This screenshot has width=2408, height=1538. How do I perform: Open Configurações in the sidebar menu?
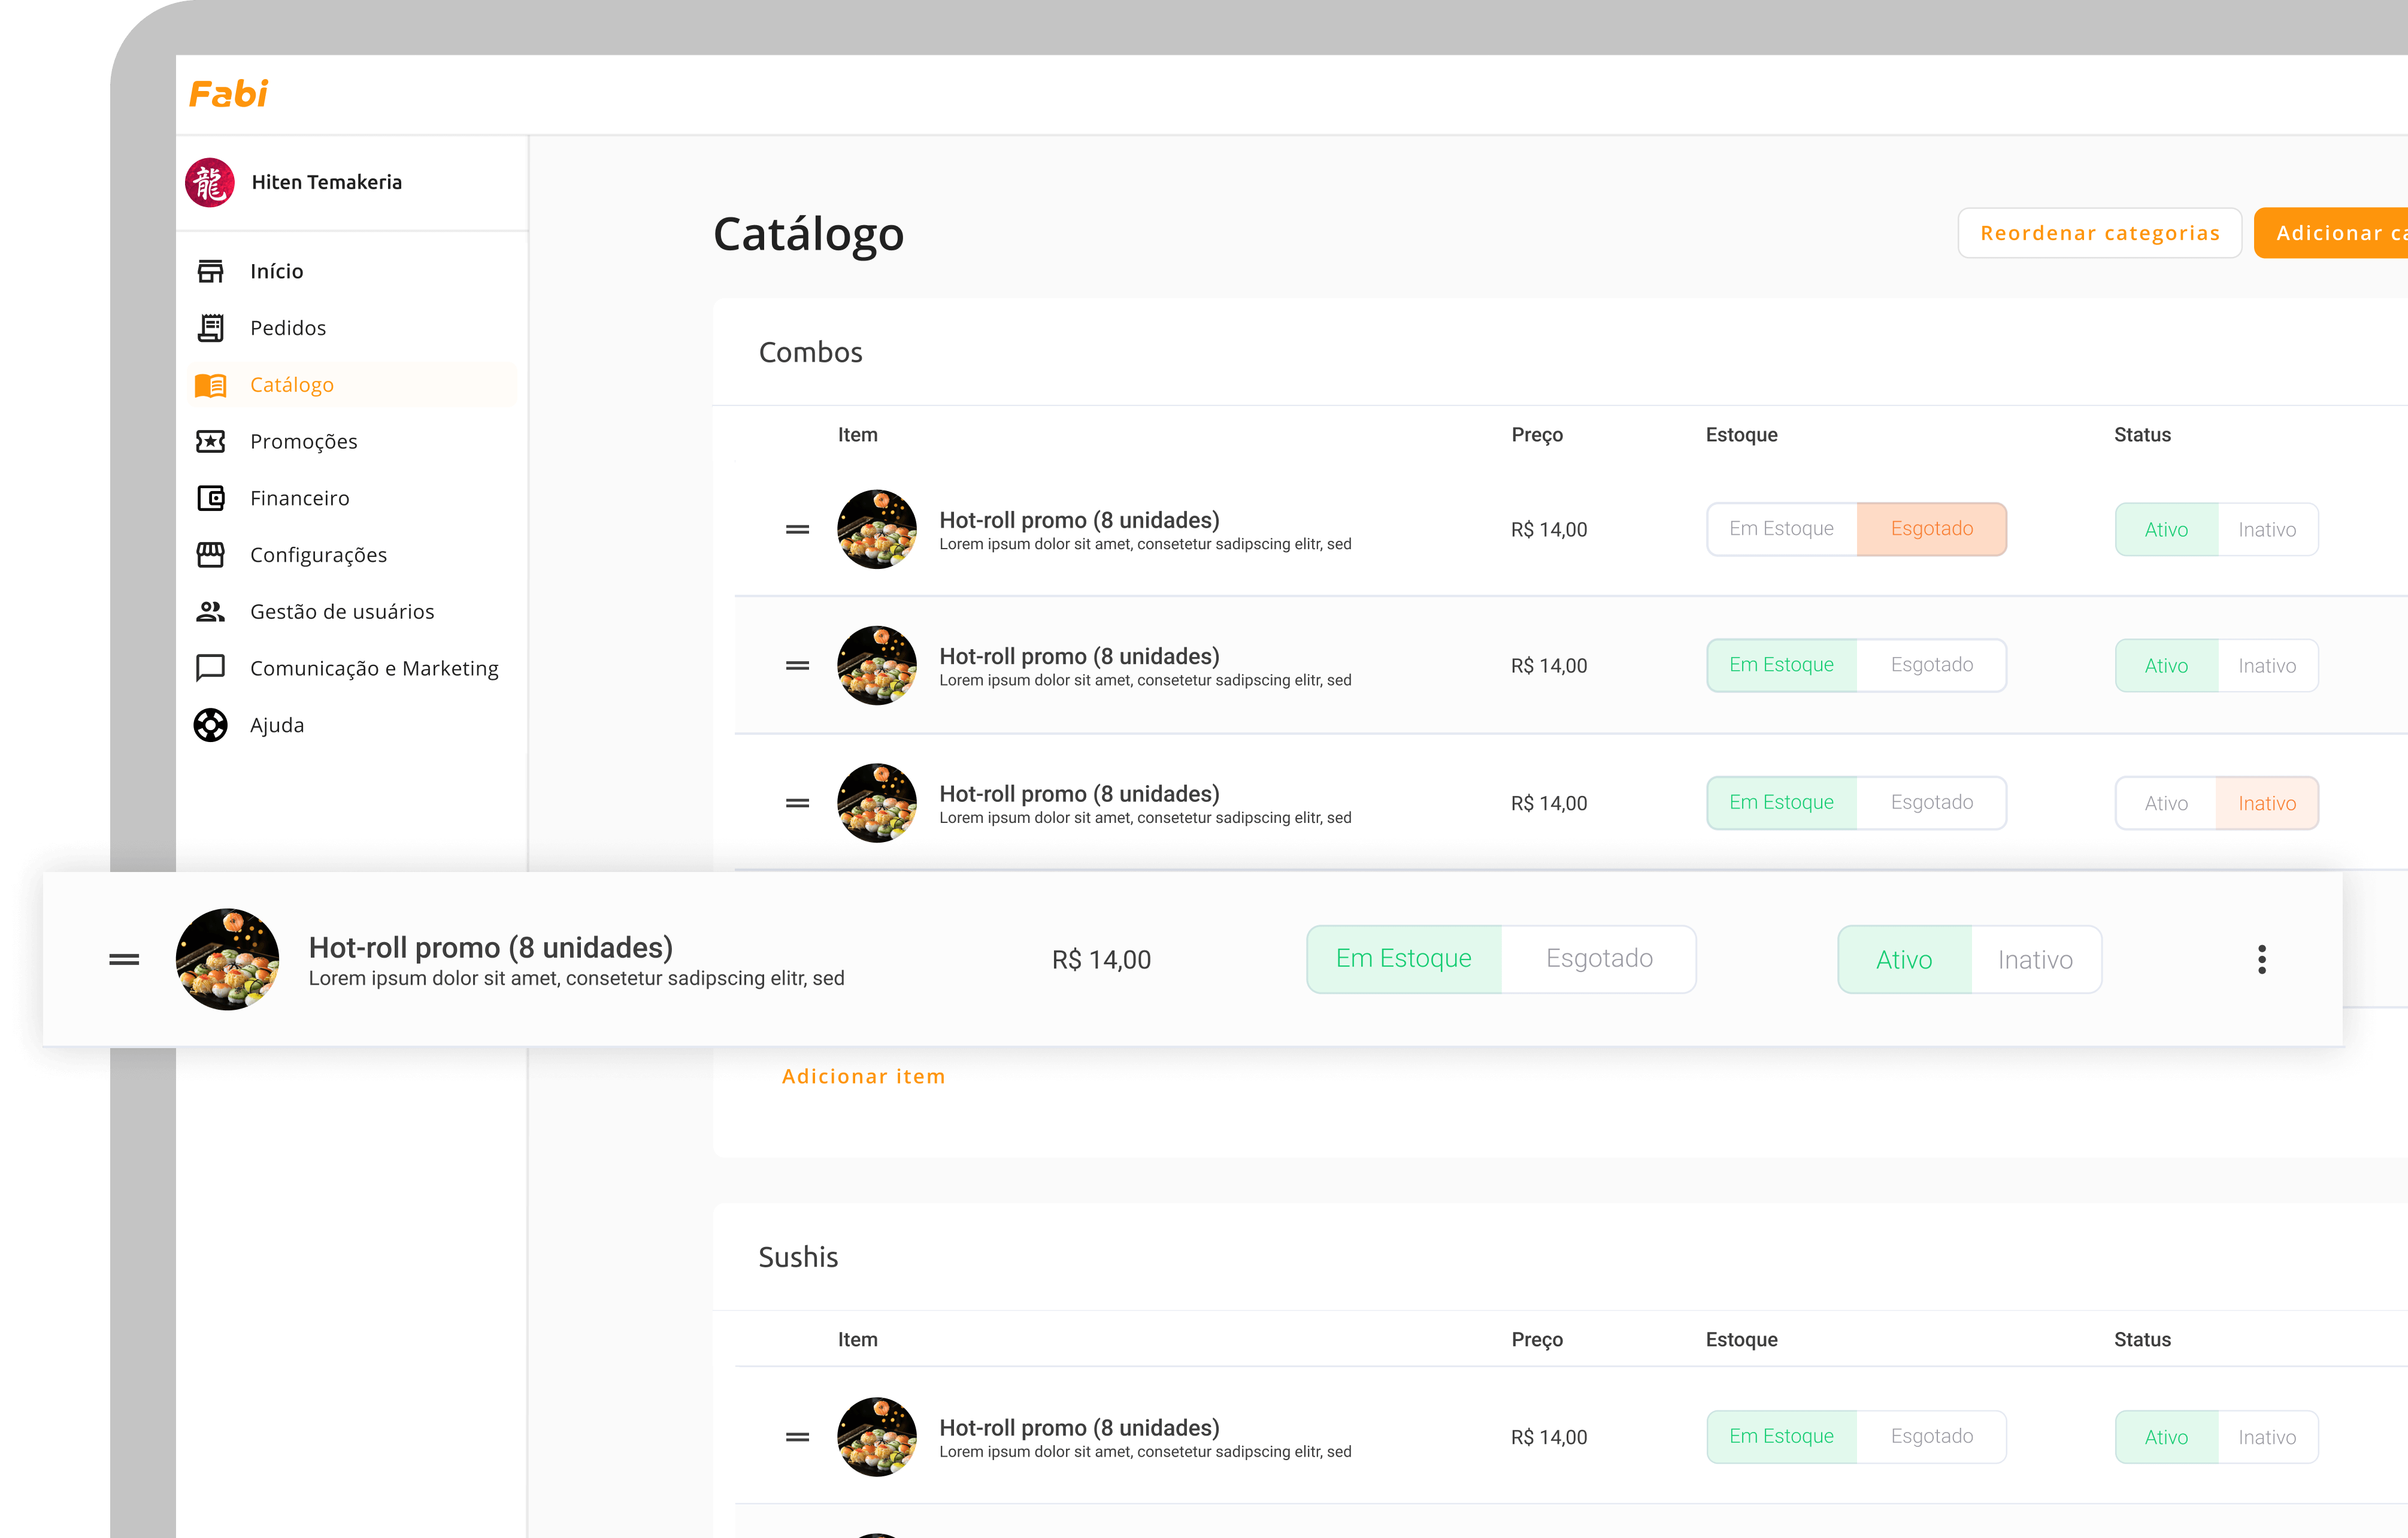pyautogui.click(x=318, y=555)
